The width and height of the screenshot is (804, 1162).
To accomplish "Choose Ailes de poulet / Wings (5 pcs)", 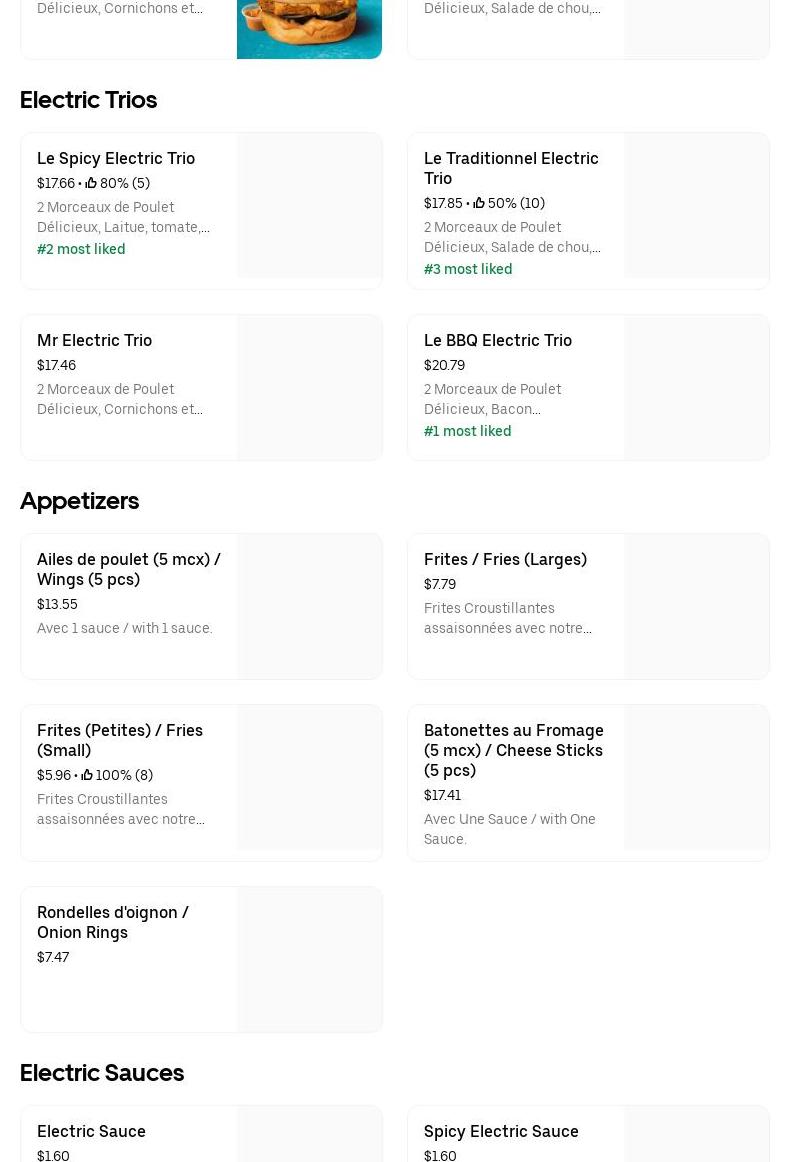I will point(129,569).
